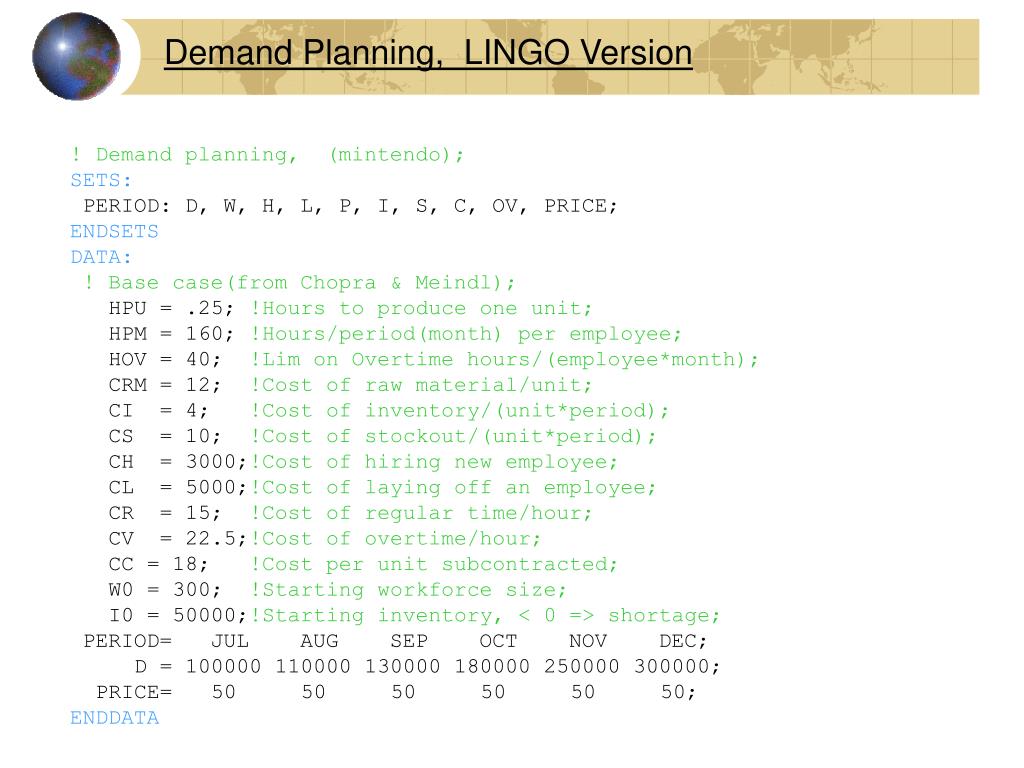Click the globe image in the slide header

click(x=76, y=56)
